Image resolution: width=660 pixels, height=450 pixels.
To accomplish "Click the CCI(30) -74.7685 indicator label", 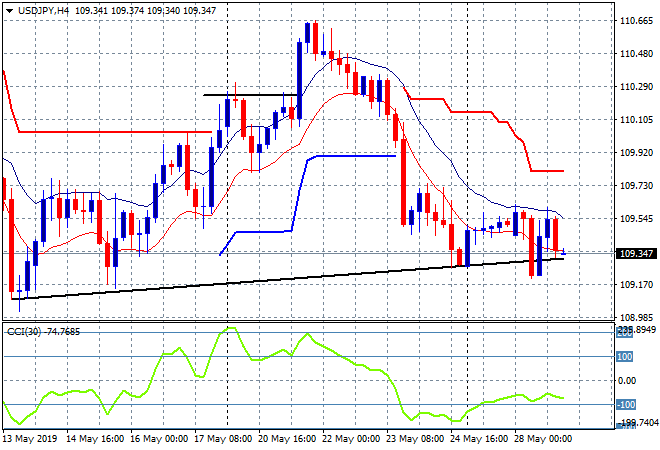I will (x=44, y=332).
